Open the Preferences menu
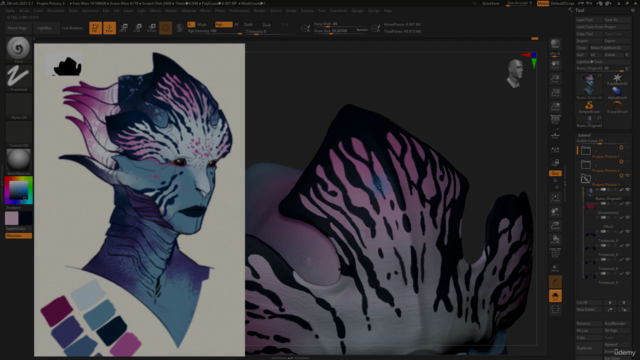 coord(239,11)
